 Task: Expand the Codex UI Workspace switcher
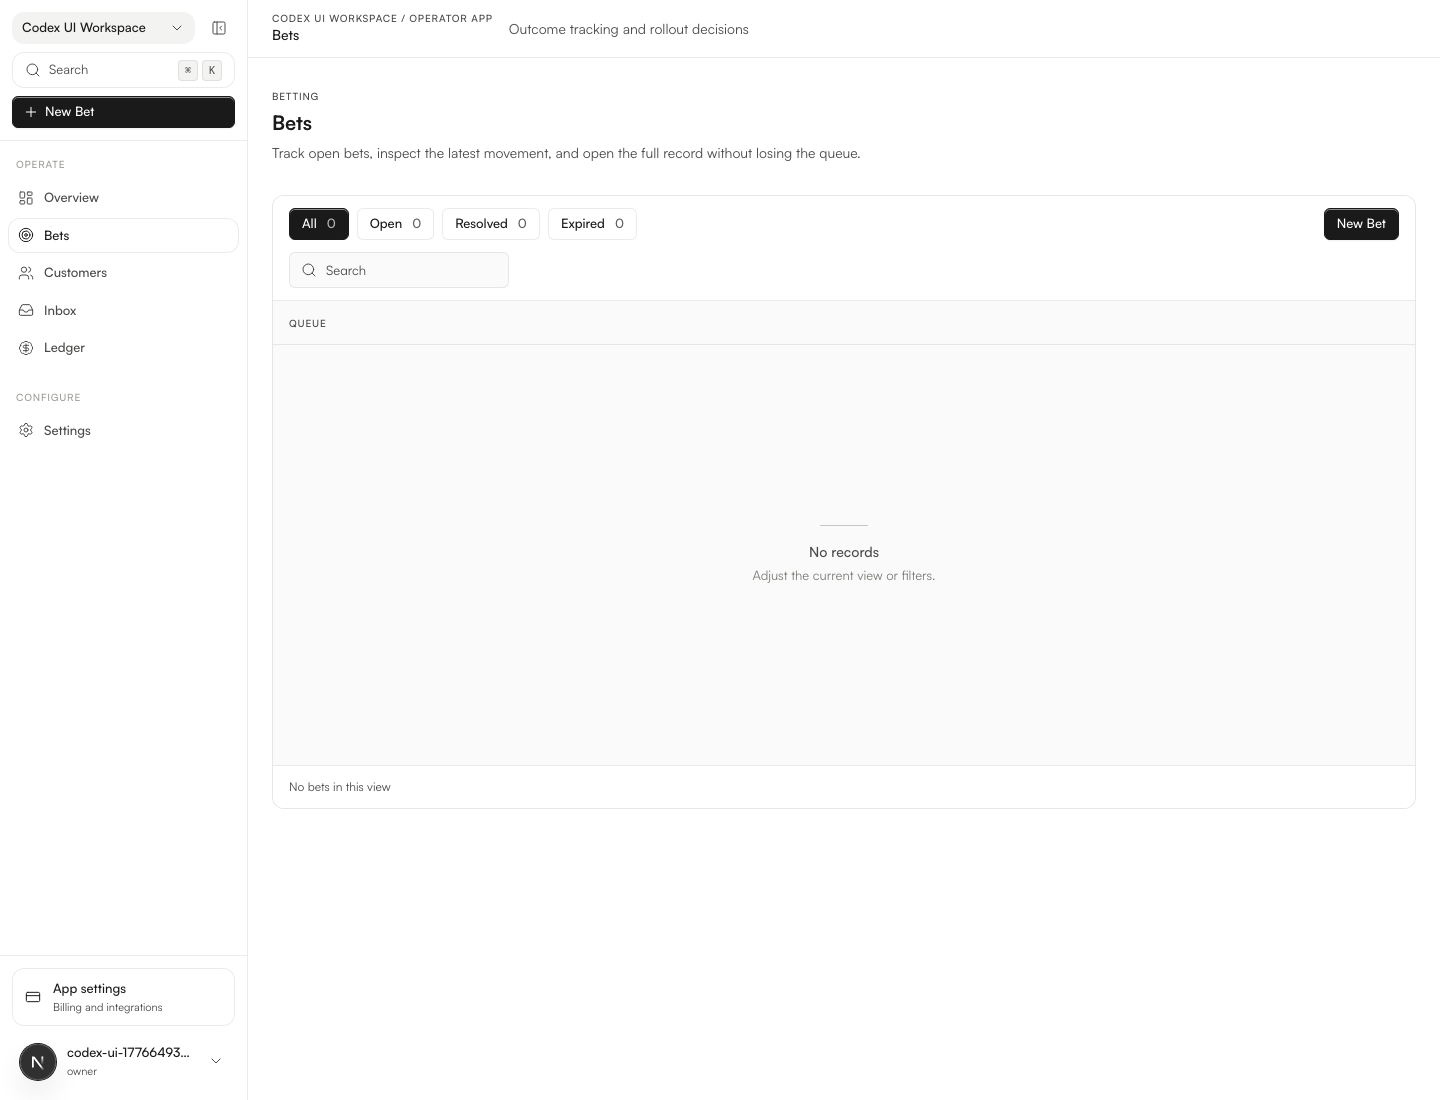click(x=103, y=28)
